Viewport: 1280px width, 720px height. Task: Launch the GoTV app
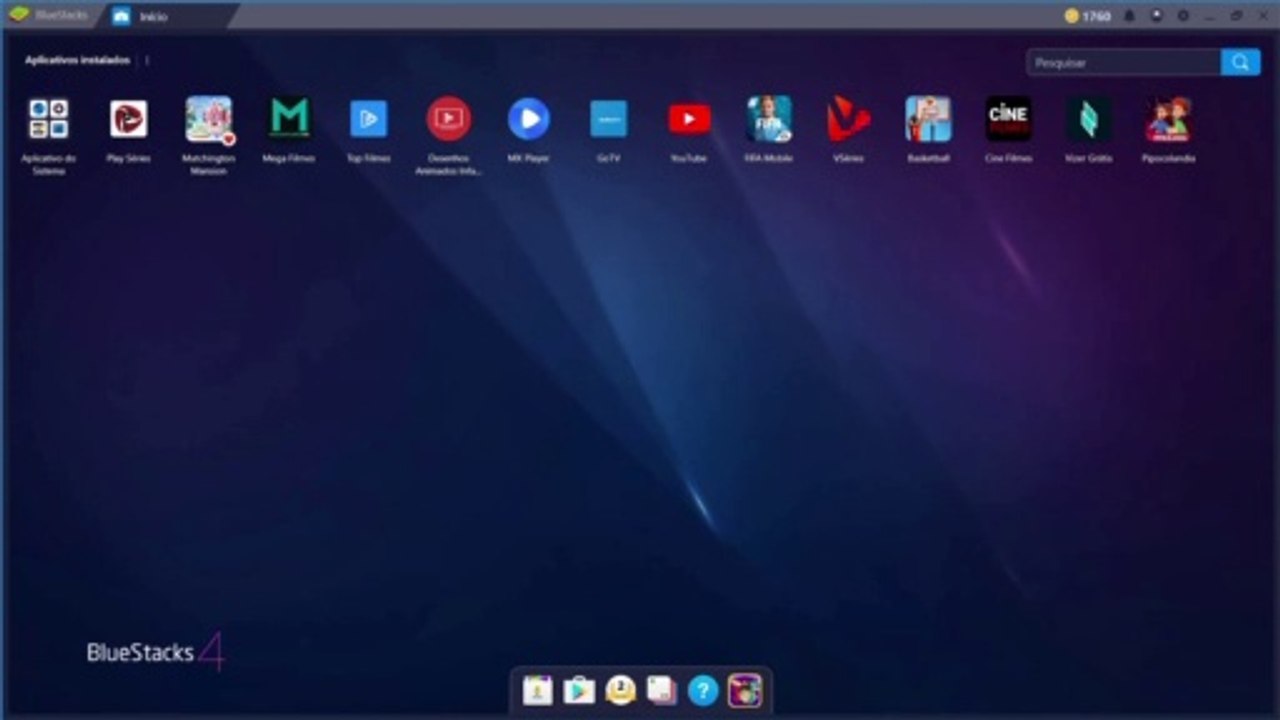click(x=609, y=119)
